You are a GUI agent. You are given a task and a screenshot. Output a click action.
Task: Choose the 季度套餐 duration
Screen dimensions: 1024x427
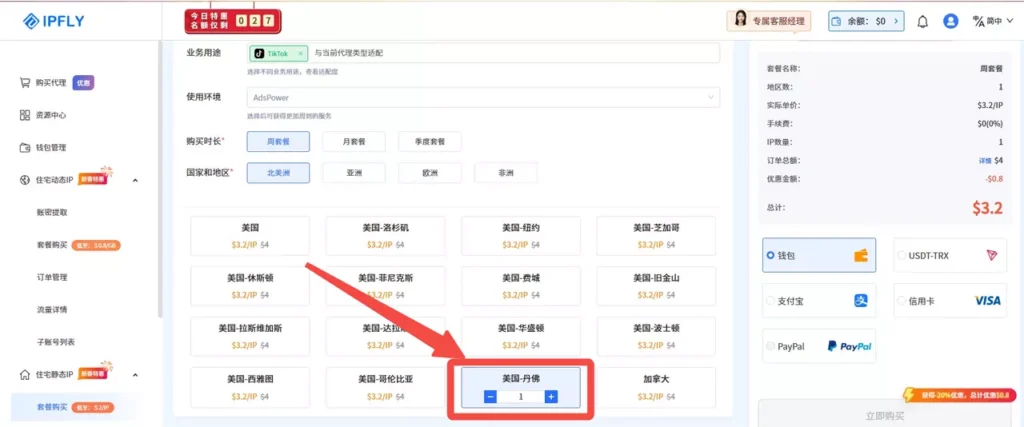(x=430, y=142)
